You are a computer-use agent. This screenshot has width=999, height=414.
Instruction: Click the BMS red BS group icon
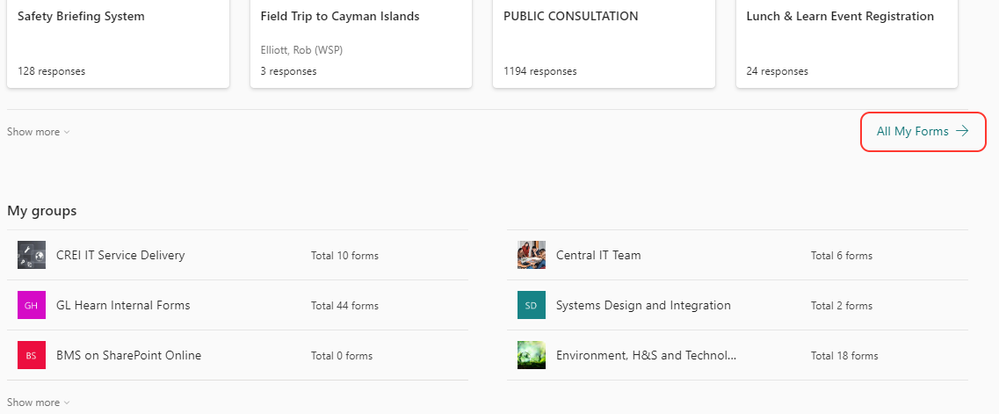coord(32,355)
